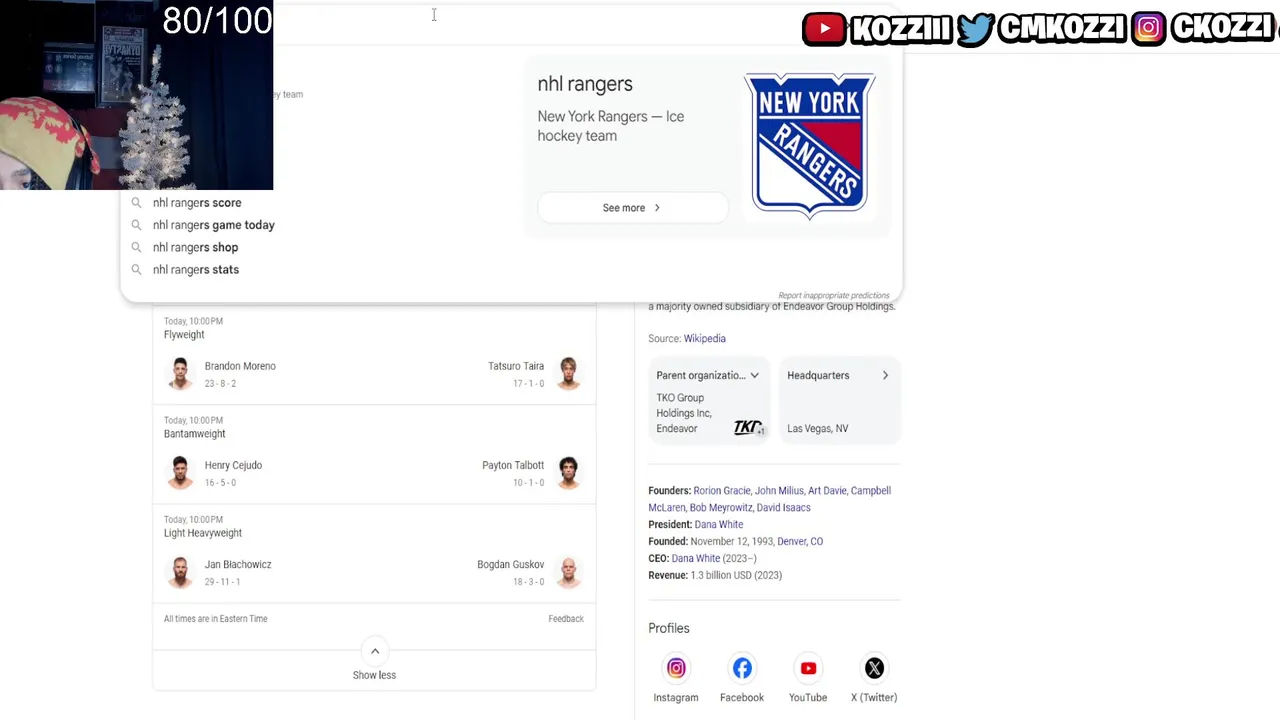Click fighter name Henry Cejudo
1280x720 pixels.
[x=233, y=465]
